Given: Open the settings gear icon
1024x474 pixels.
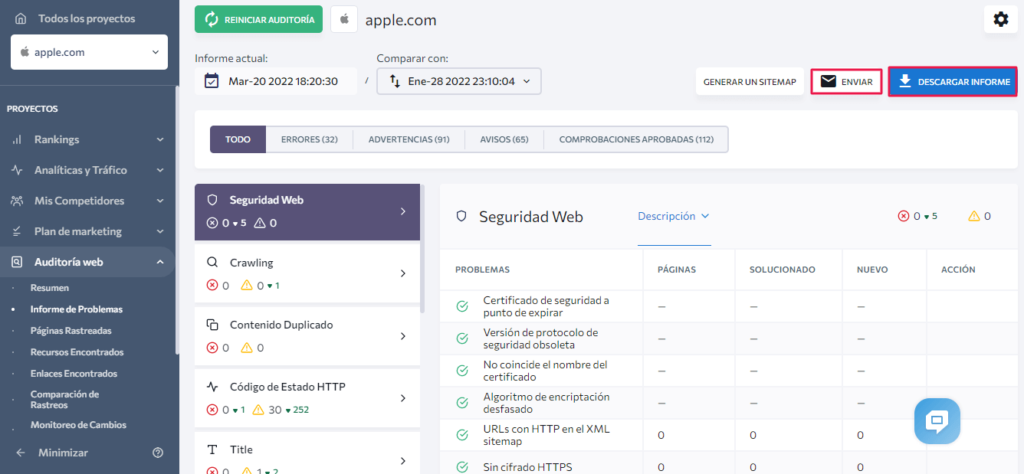Looking at the screenshot, I should [x=1000, y=20].
